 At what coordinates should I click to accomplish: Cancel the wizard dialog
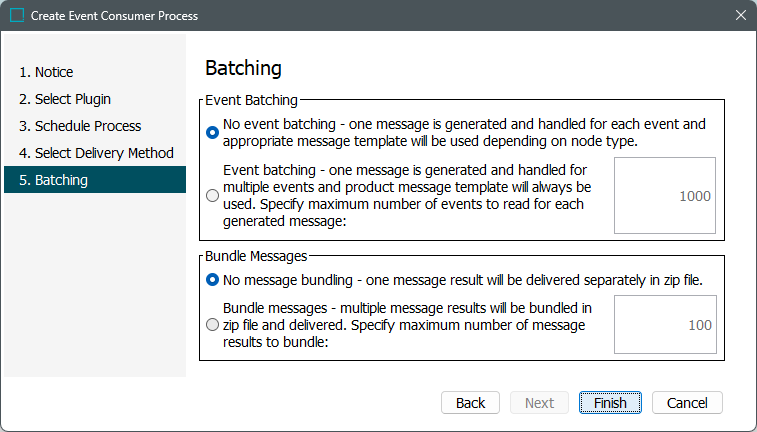687,403
